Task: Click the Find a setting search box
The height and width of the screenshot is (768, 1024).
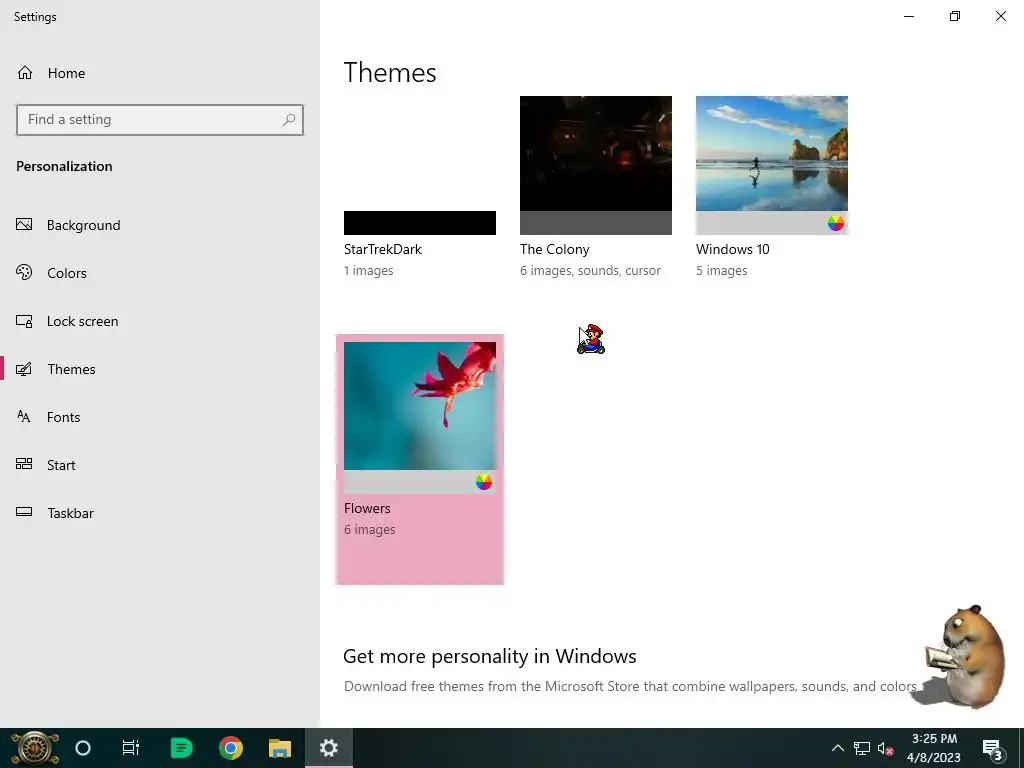Action: tap(160, 120)
